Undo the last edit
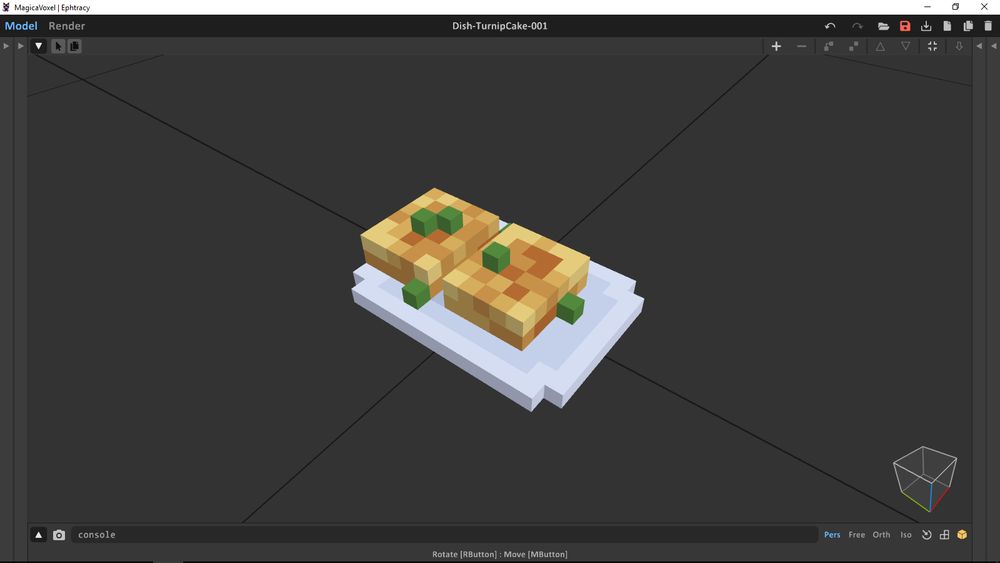Screen dimensions: 1000x563 [830, 26]
